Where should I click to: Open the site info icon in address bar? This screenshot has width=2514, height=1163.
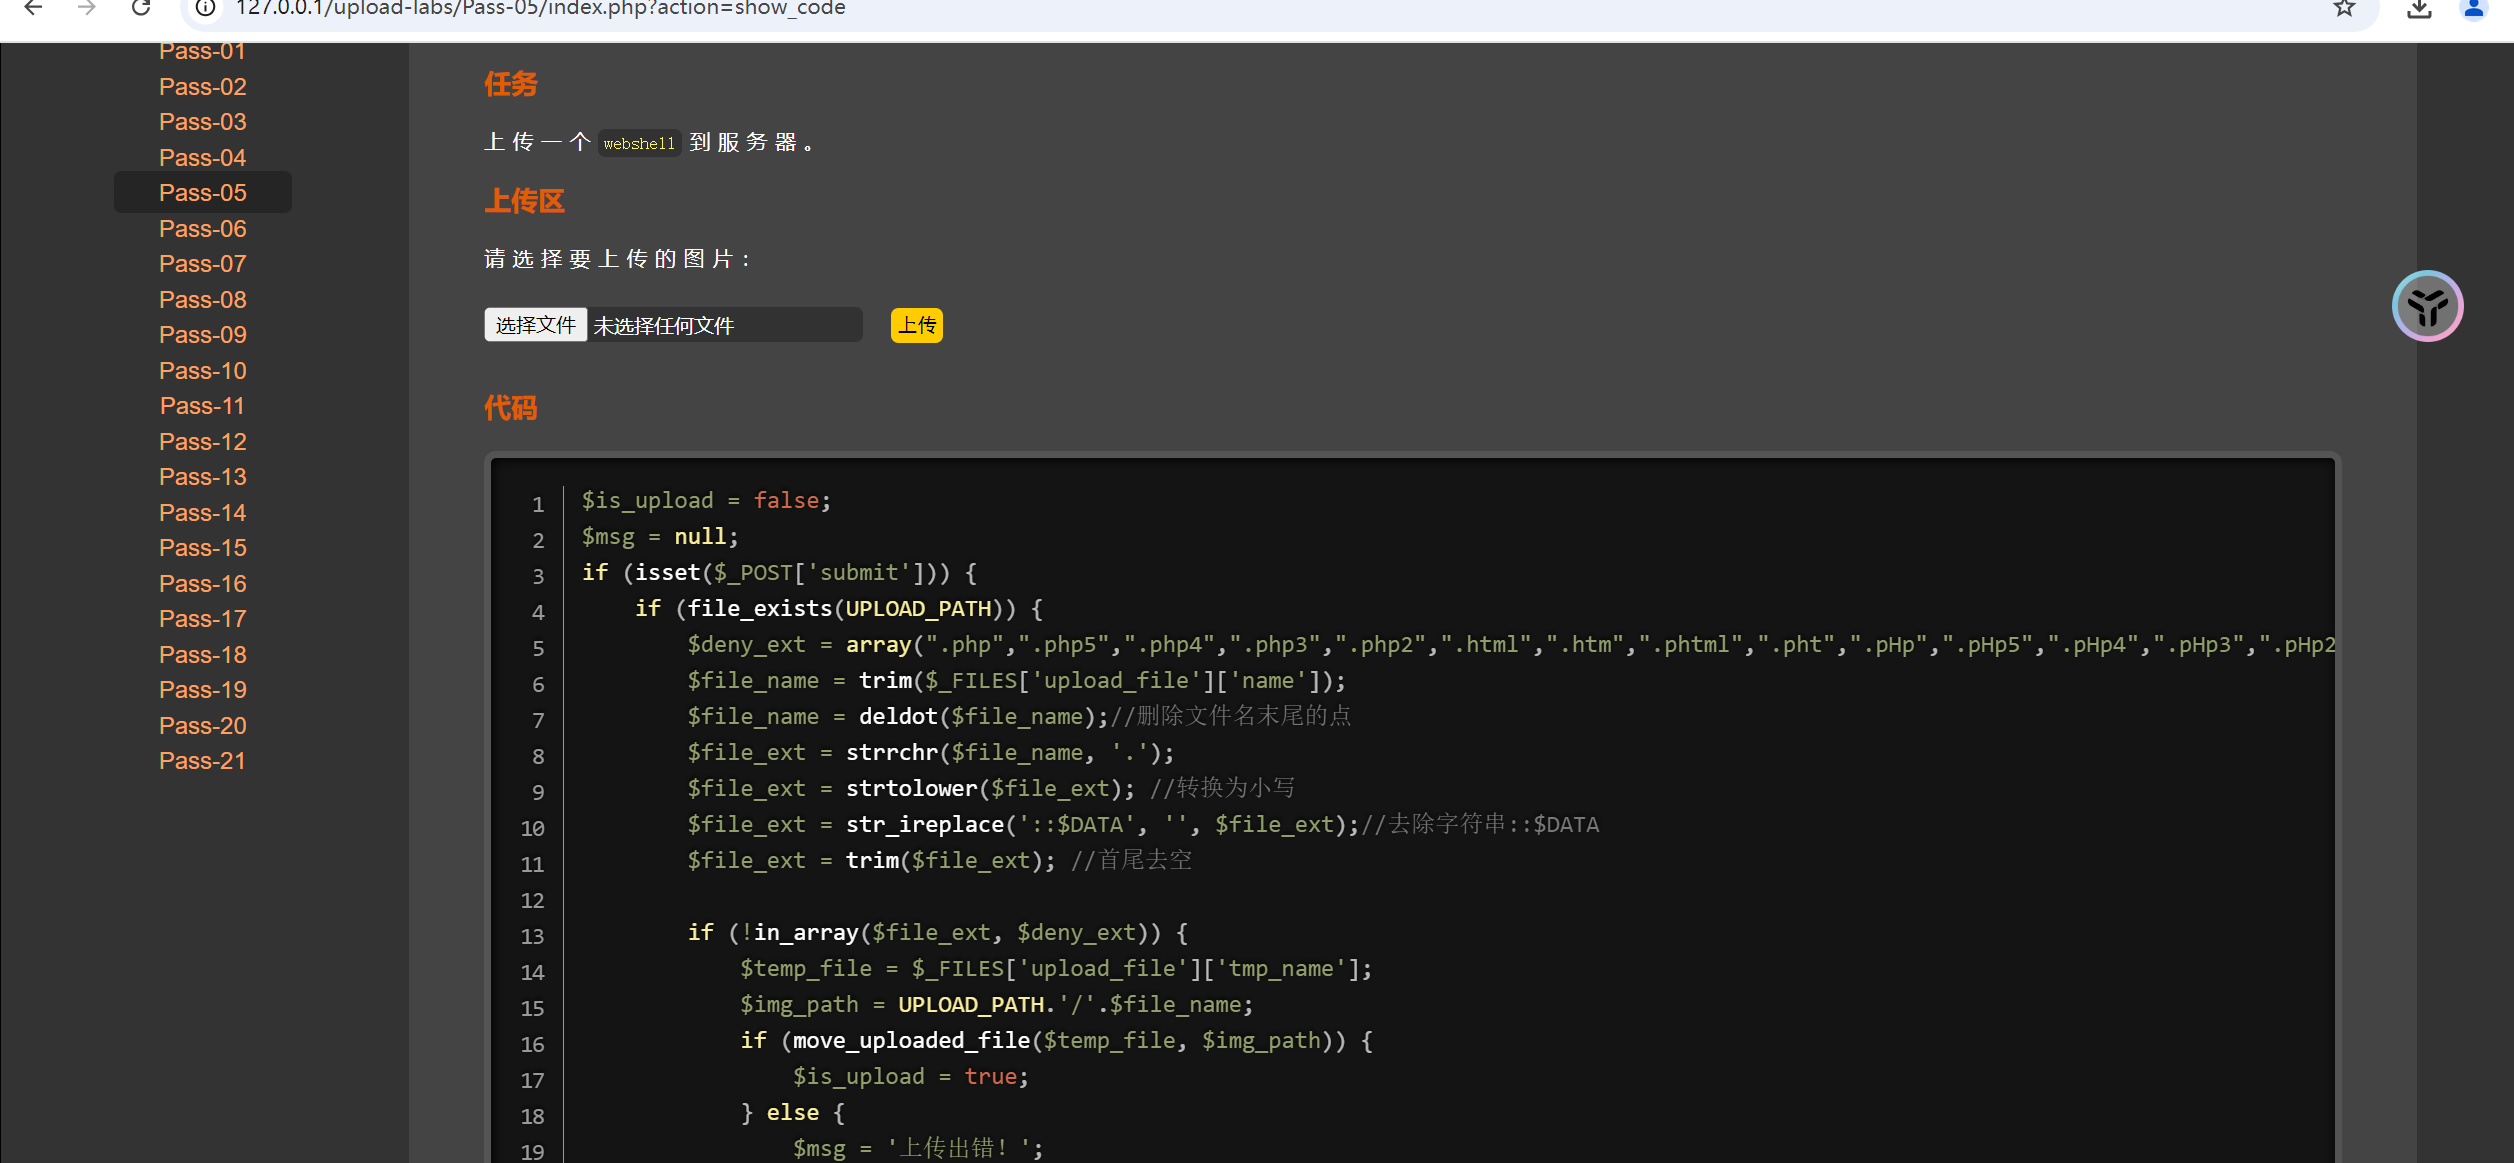pyautogui.click(x=205, y=9)
